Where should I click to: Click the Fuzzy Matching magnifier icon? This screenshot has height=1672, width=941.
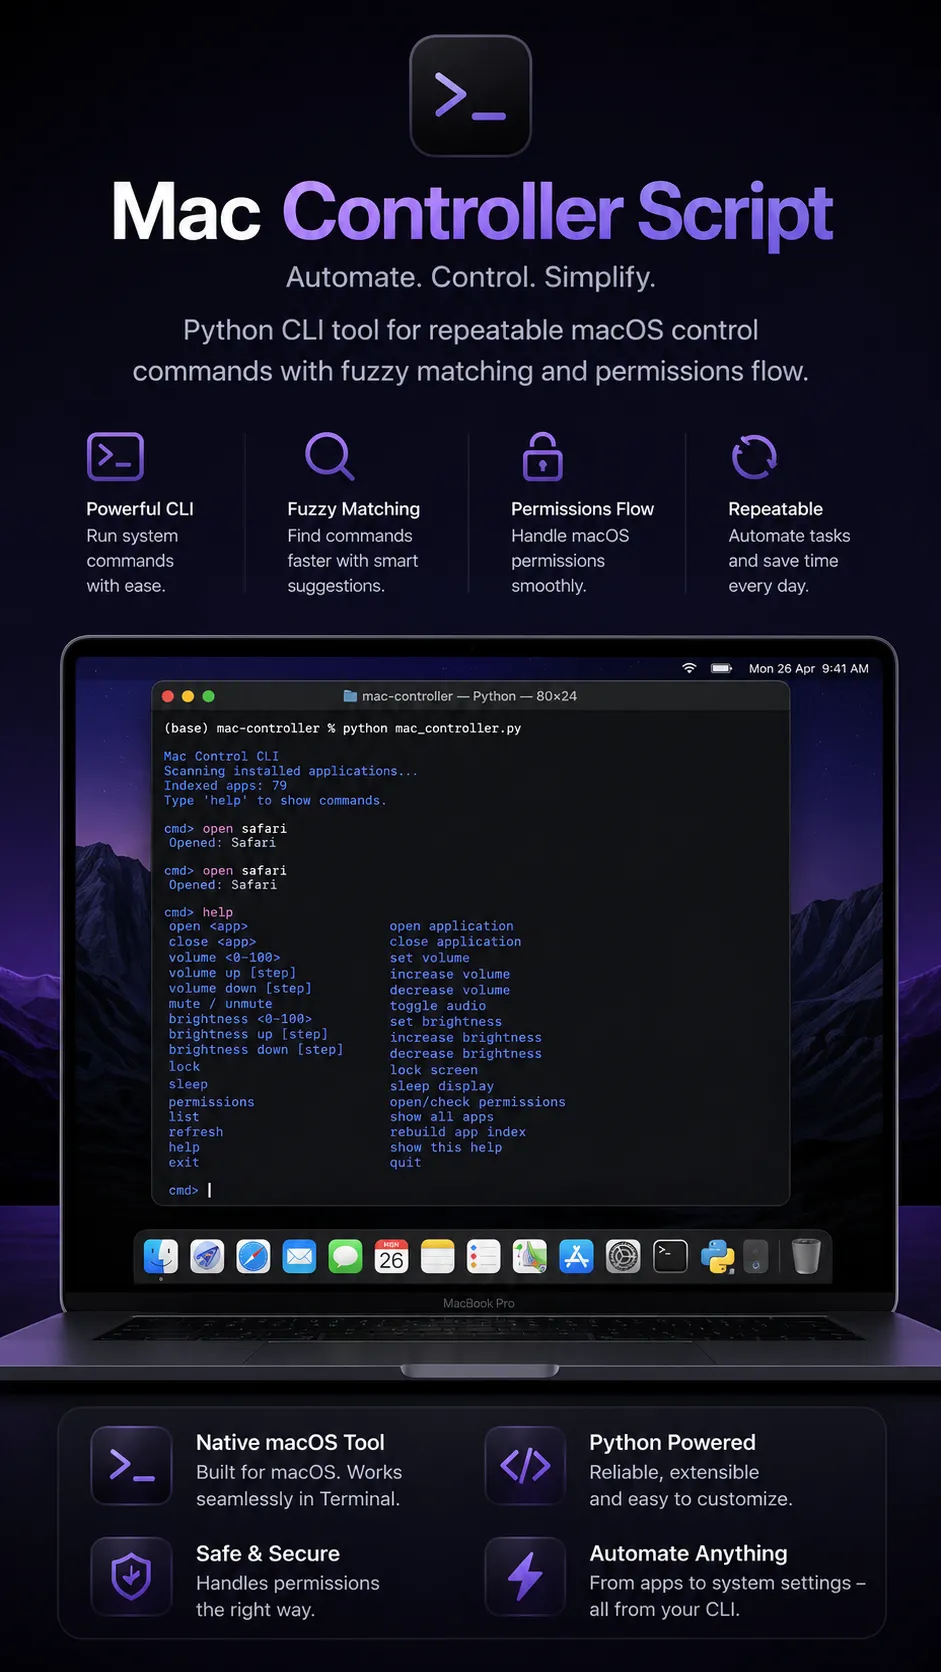pos(330,457)
